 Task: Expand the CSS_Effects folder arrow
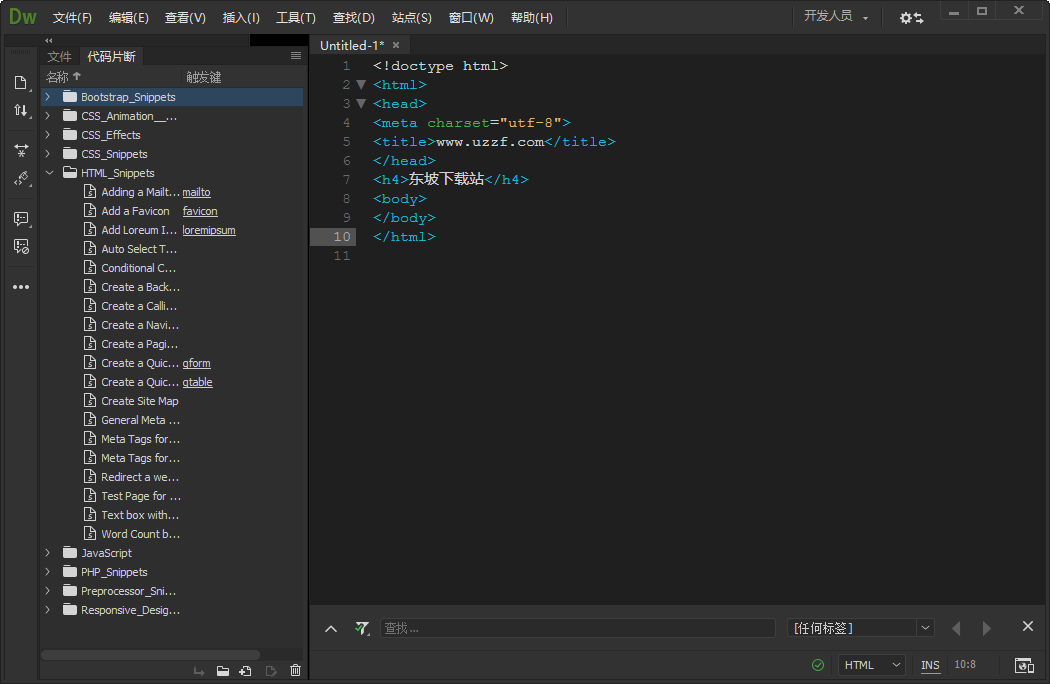48,135
